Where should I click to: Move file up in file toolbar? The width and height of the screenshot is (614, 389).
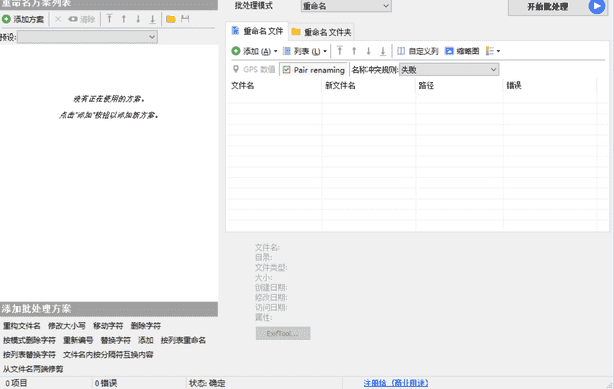[354, 51]
